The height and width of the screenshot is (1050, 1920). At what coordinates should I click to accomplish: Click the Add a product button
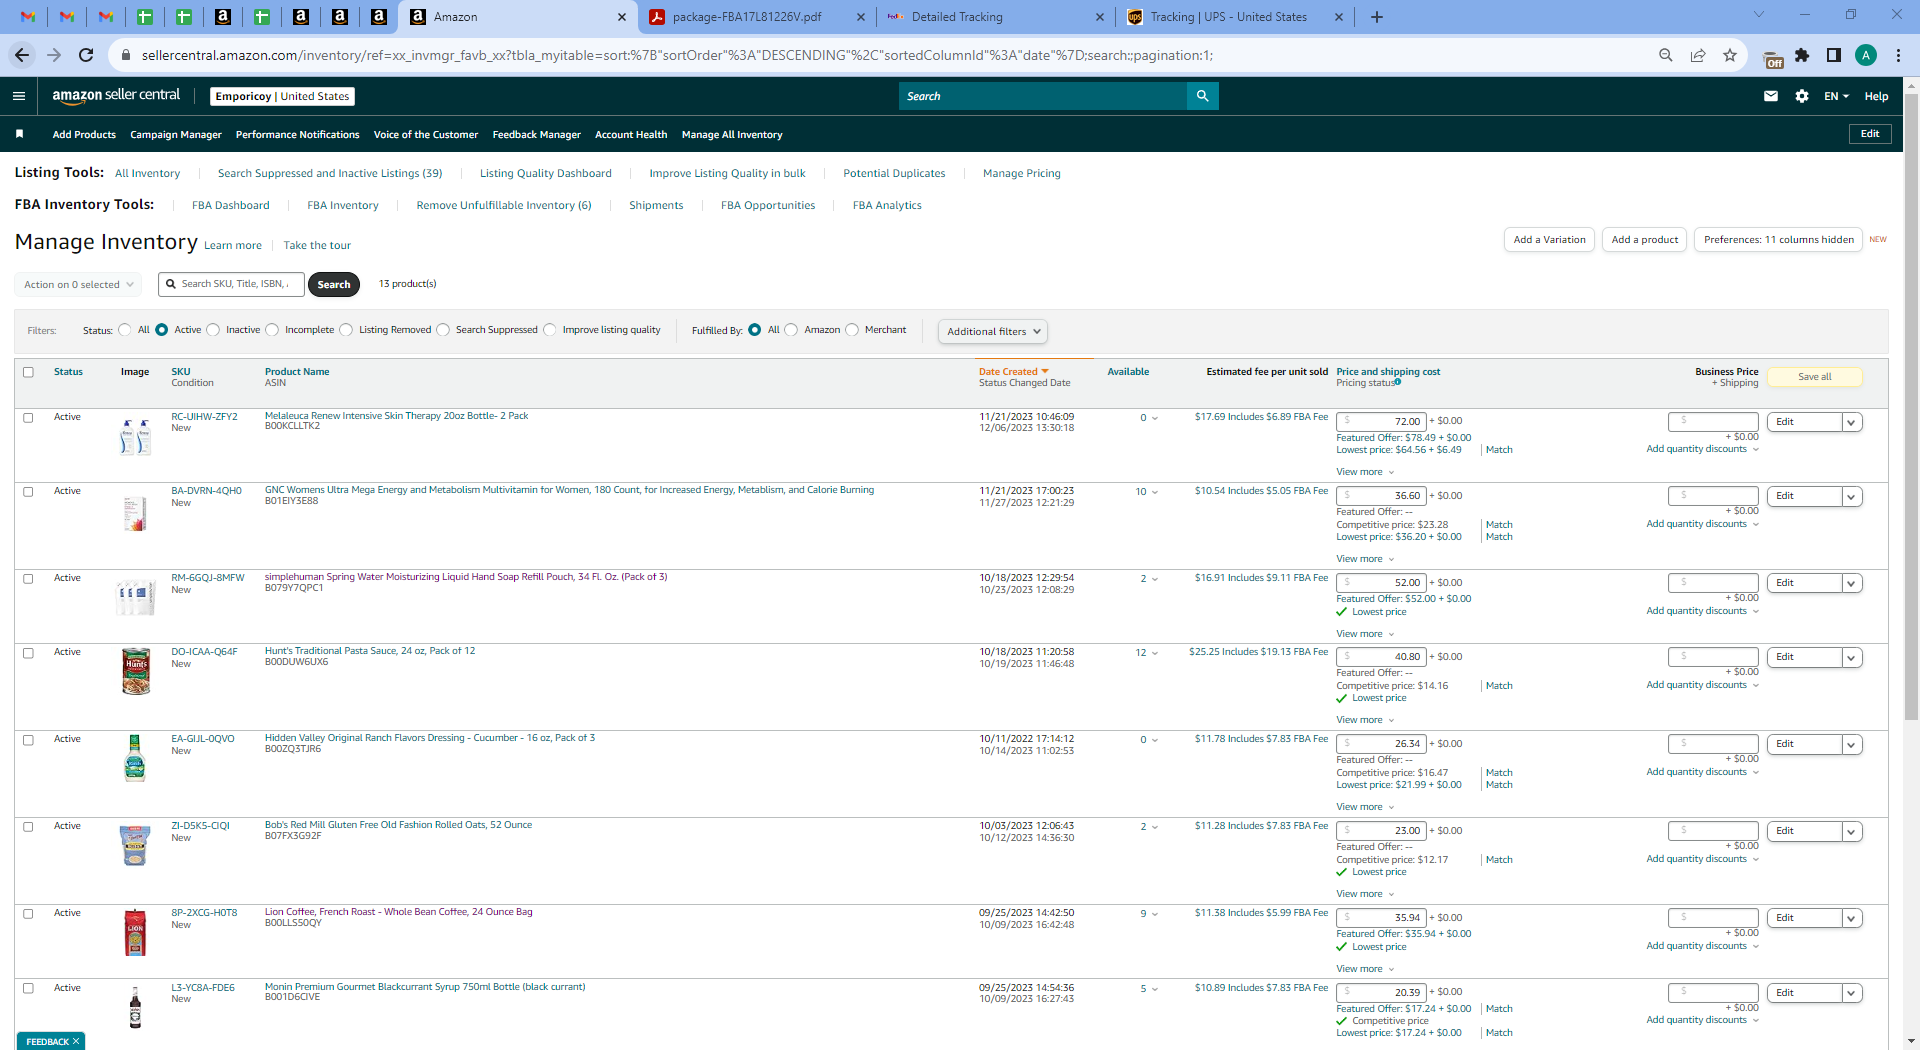coord(1645,240)
